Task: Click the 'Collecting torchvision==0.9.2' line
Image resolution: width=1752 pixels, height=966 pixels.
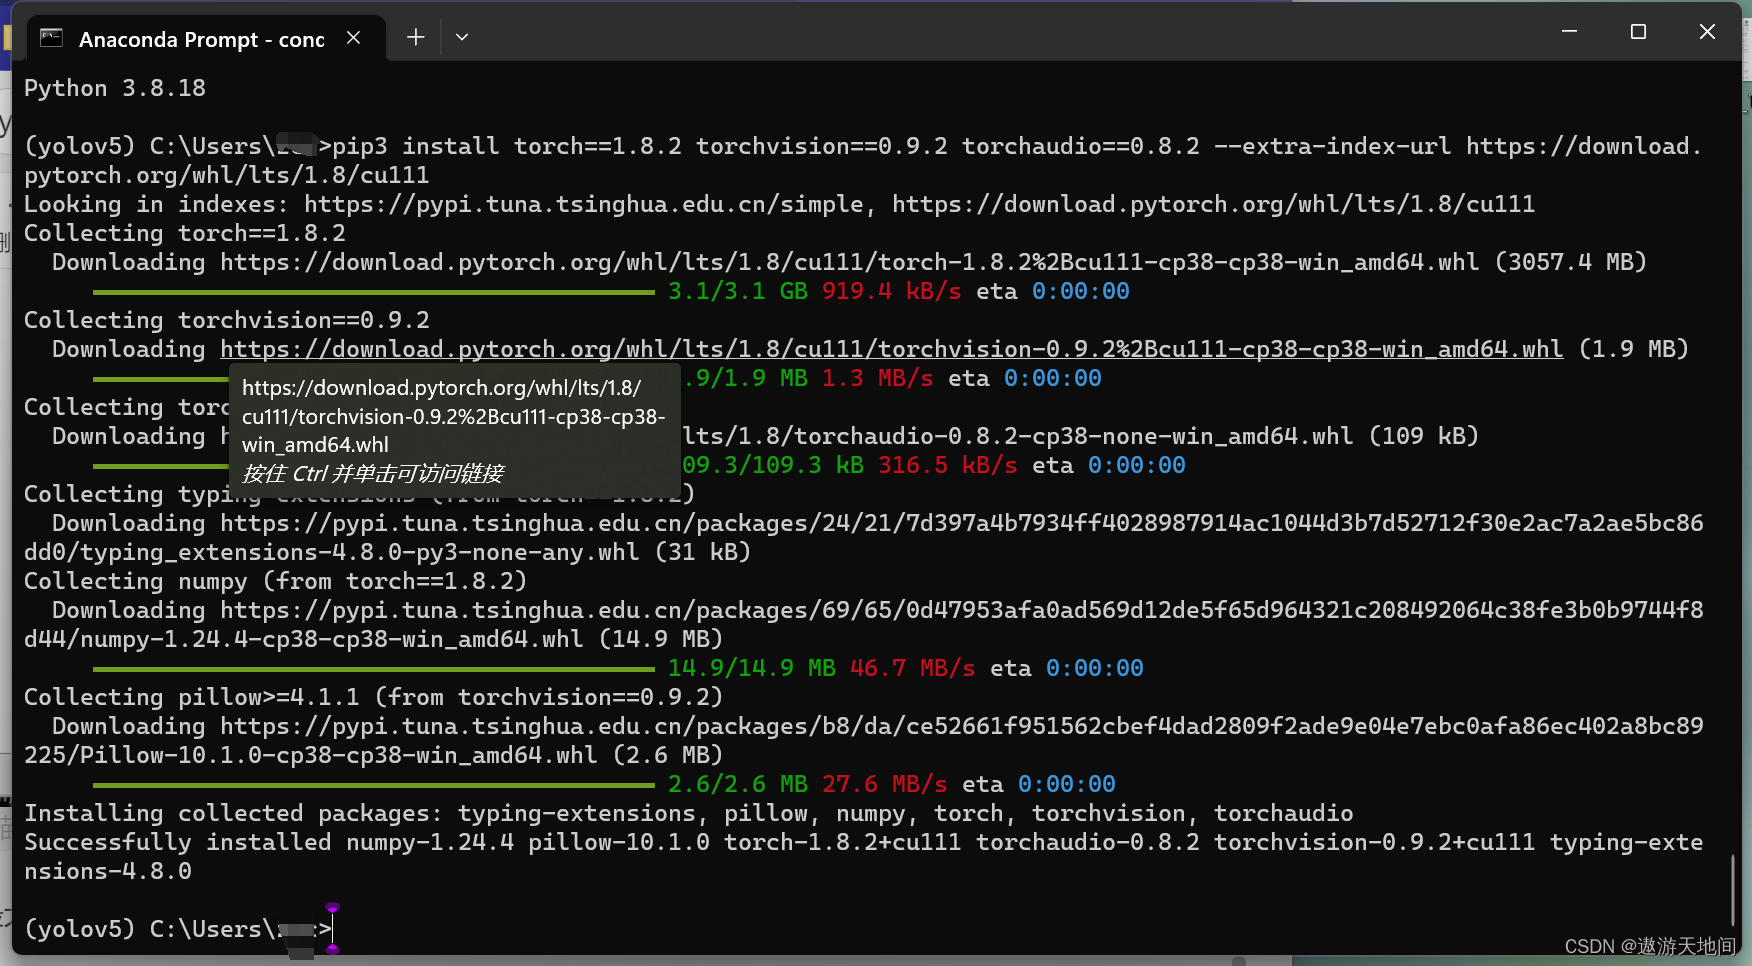Action: (227, 320)
